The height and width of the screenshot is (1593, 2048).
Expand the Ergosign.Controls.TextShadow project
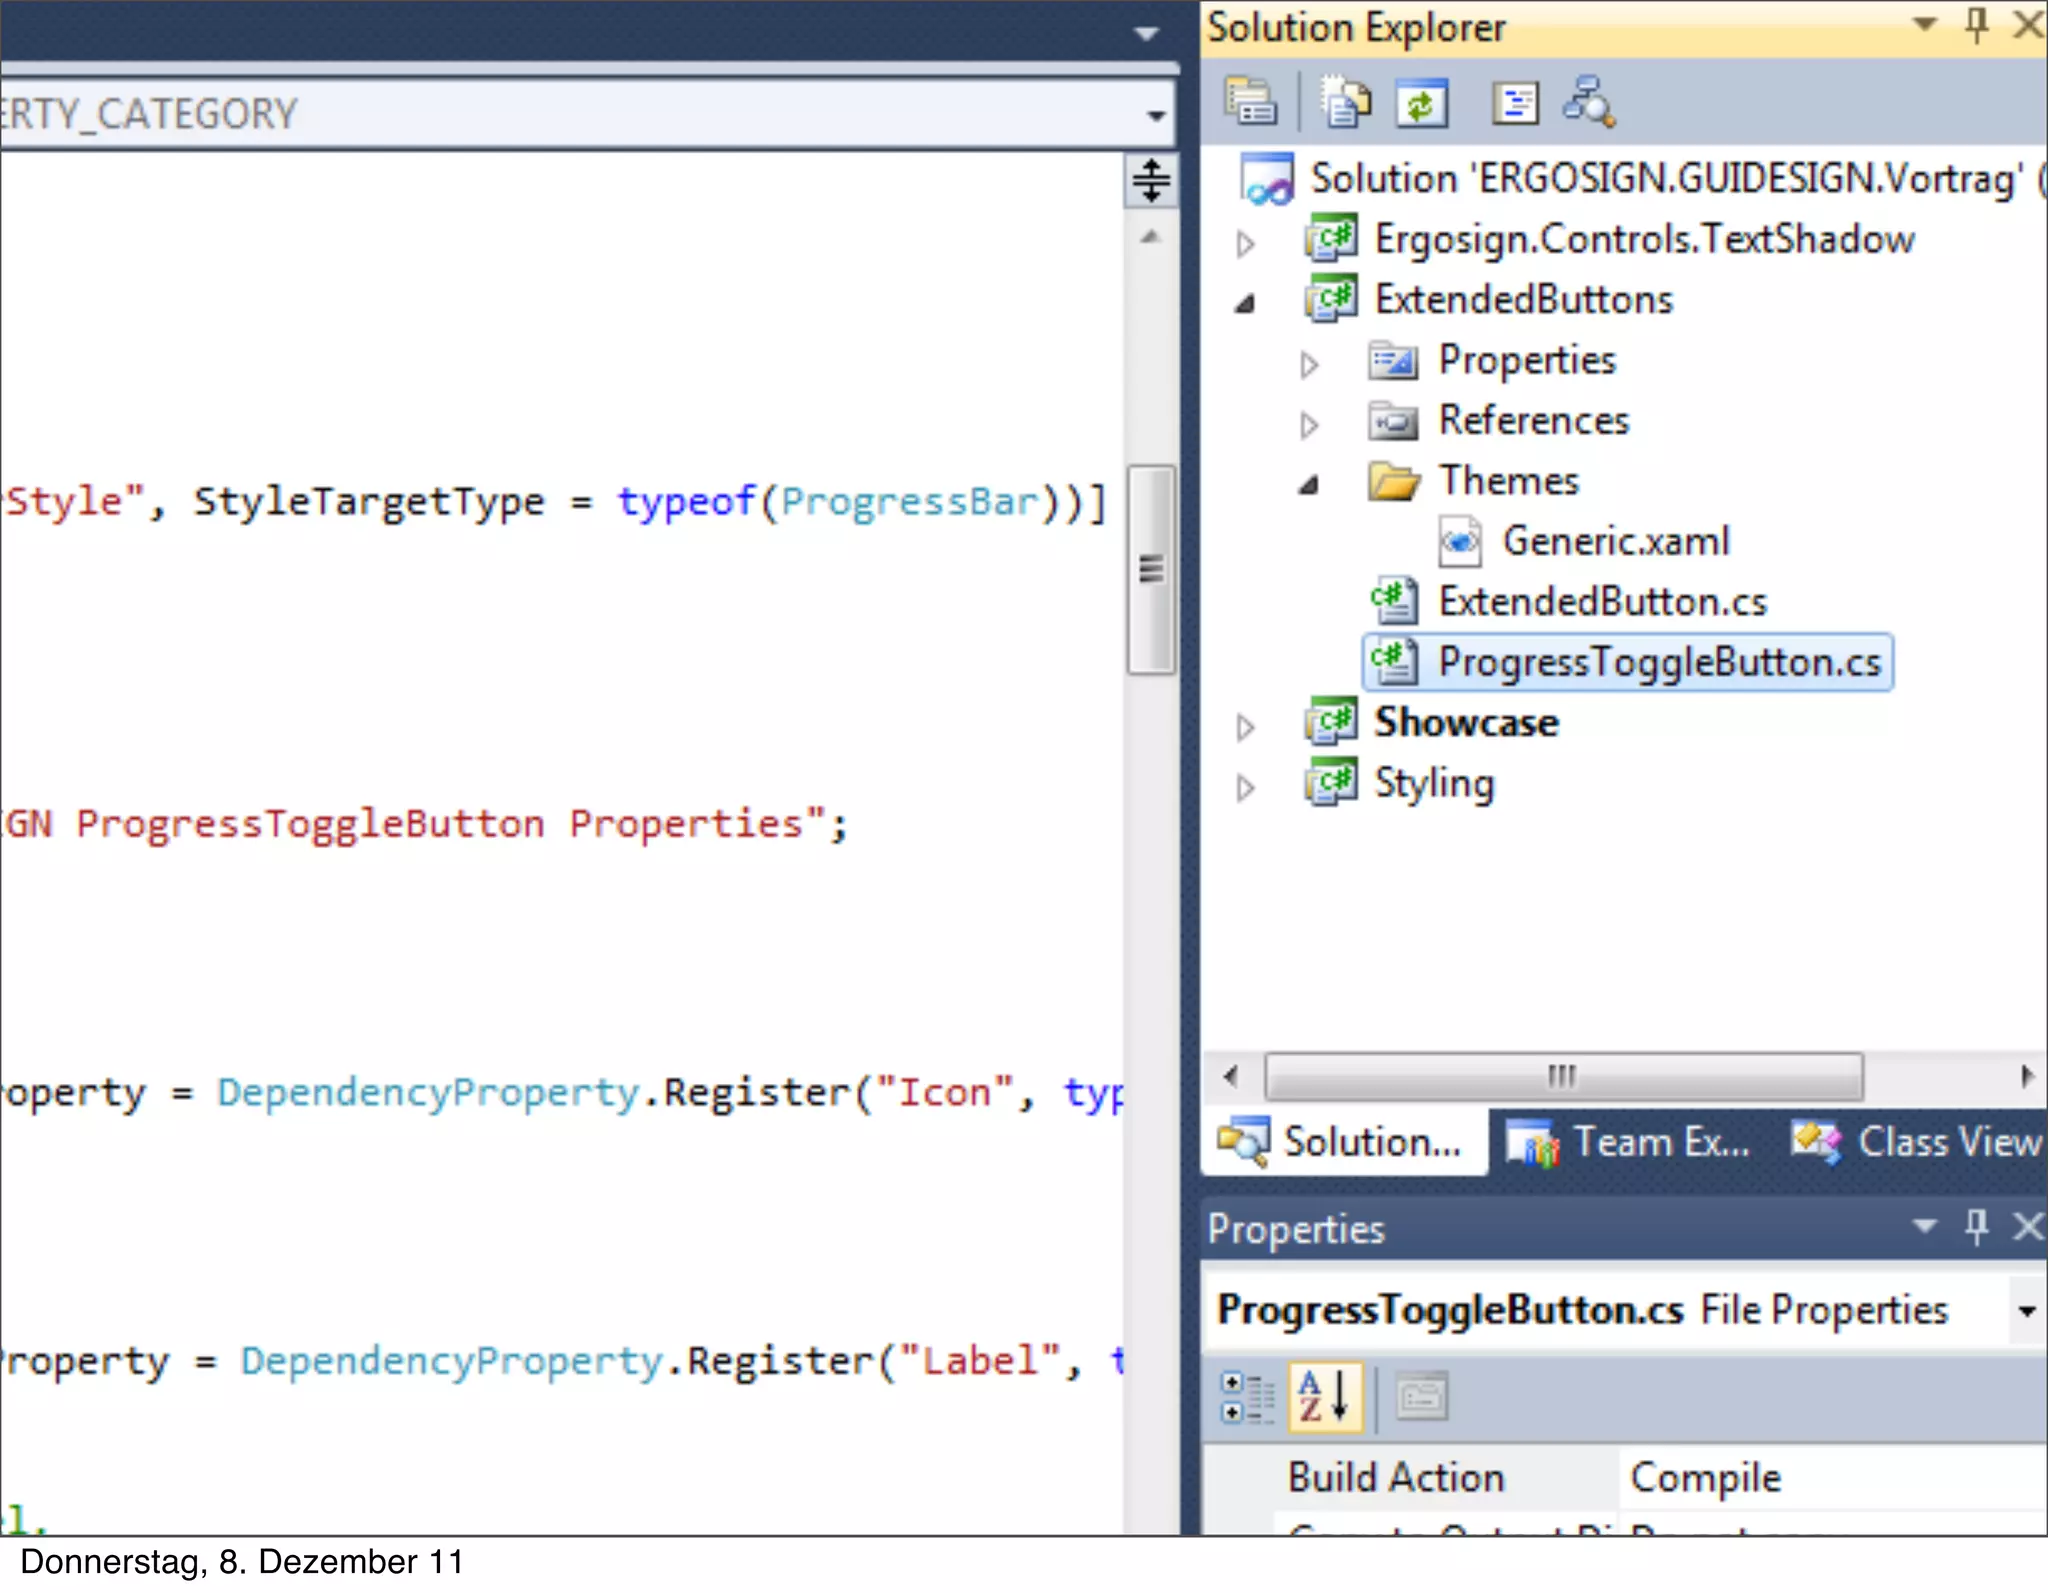click(x=1245, y=243)
